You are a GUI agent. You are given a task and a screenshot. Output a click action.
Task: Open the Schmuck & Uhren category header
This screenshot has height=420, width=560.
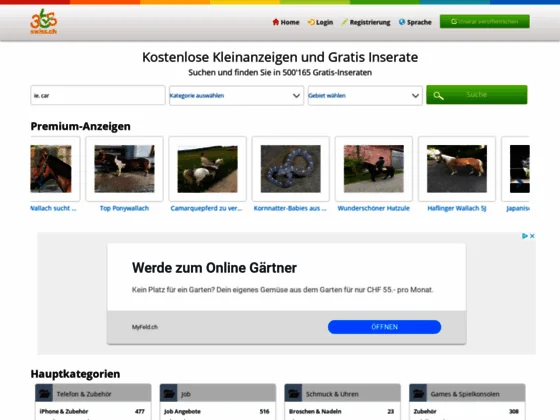342,393
